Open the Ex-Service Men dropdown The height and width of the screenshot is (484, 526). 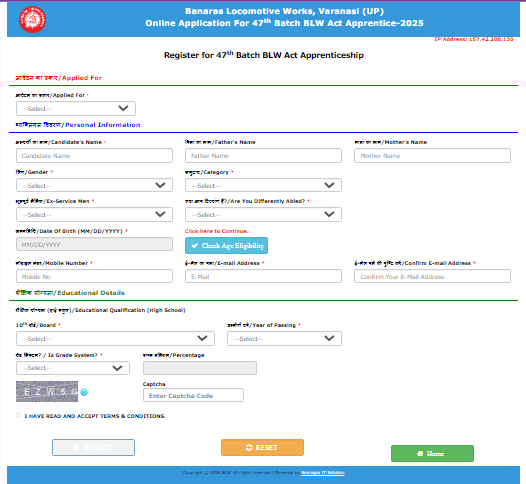click(x=94, y=214)
